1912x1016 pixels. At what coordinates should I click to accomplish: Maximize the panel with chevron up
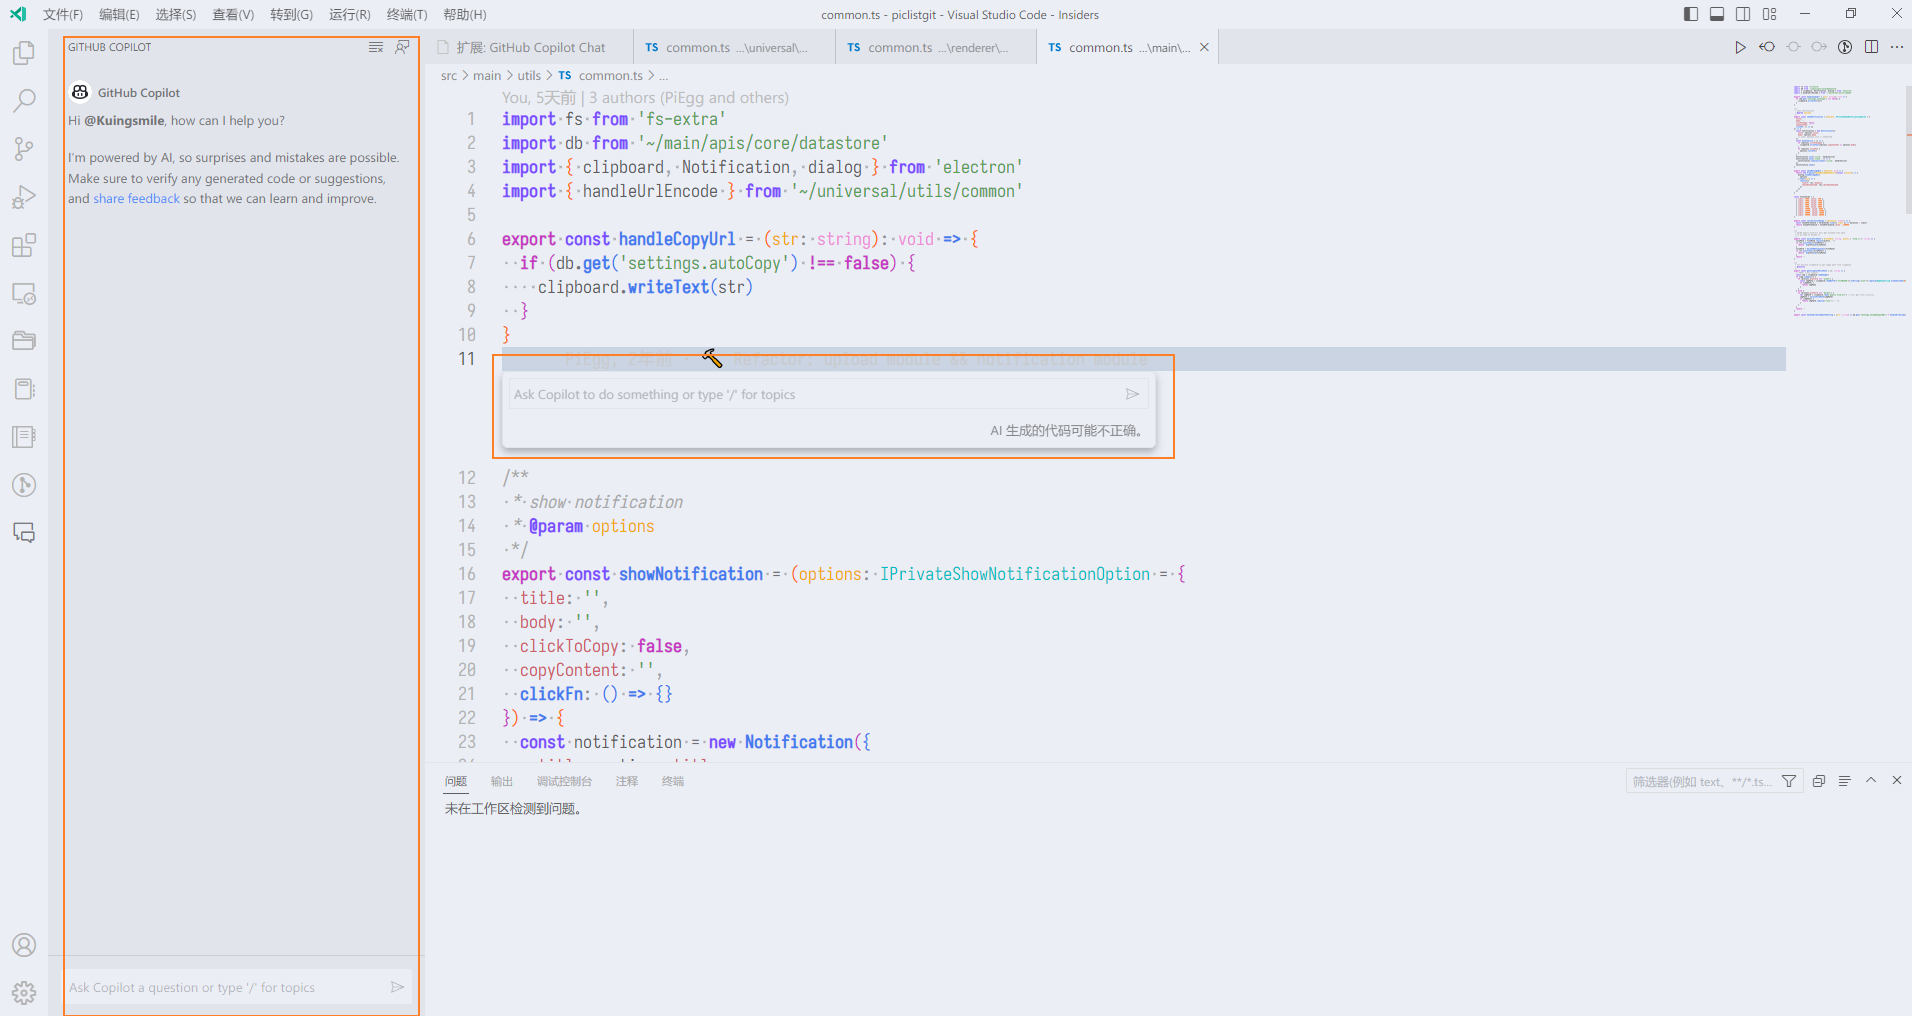[x=1871, y=781]
